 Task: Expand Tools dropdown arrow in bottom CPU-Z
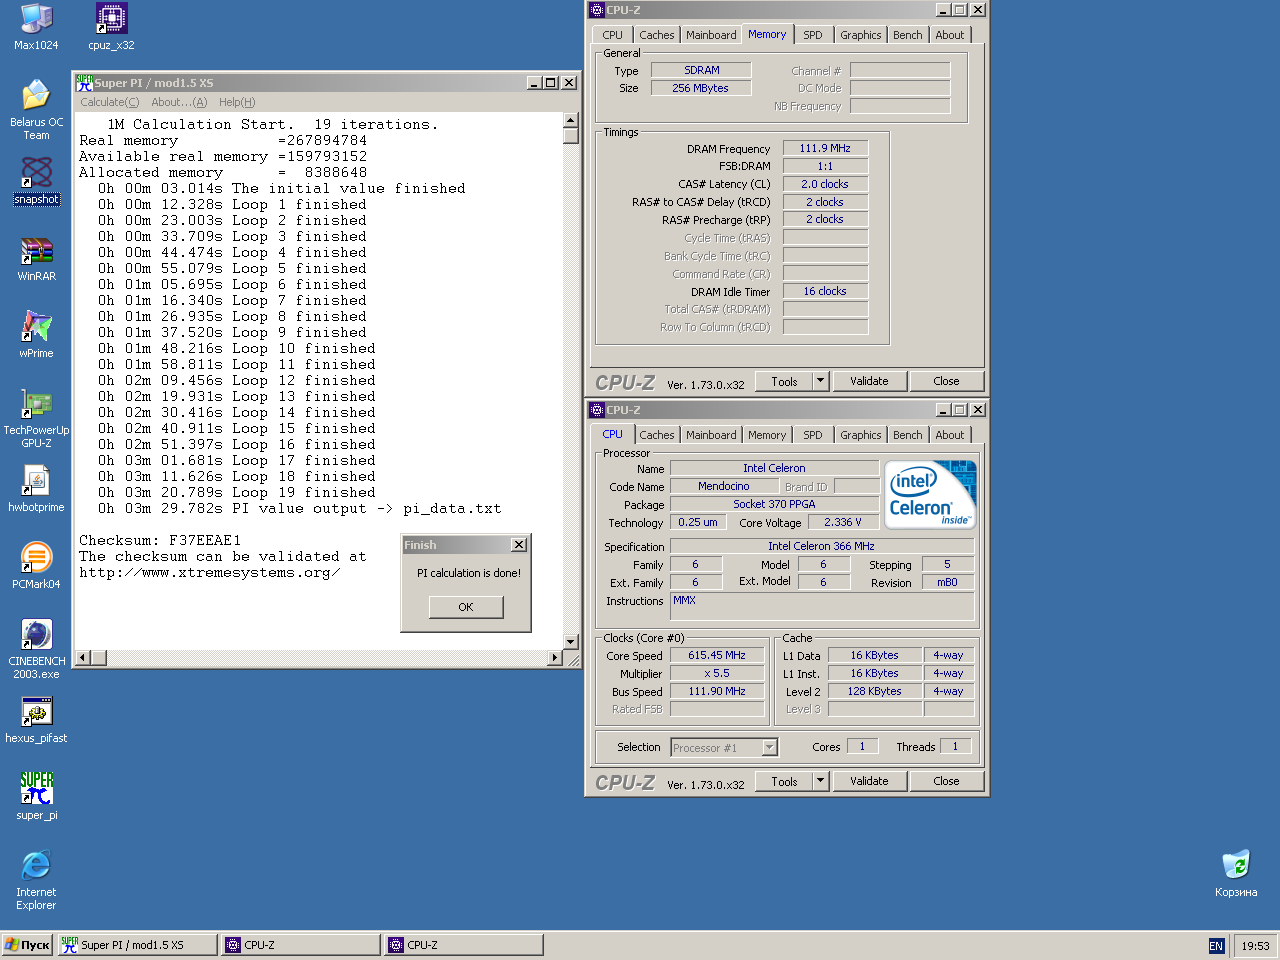pos(821,781)
